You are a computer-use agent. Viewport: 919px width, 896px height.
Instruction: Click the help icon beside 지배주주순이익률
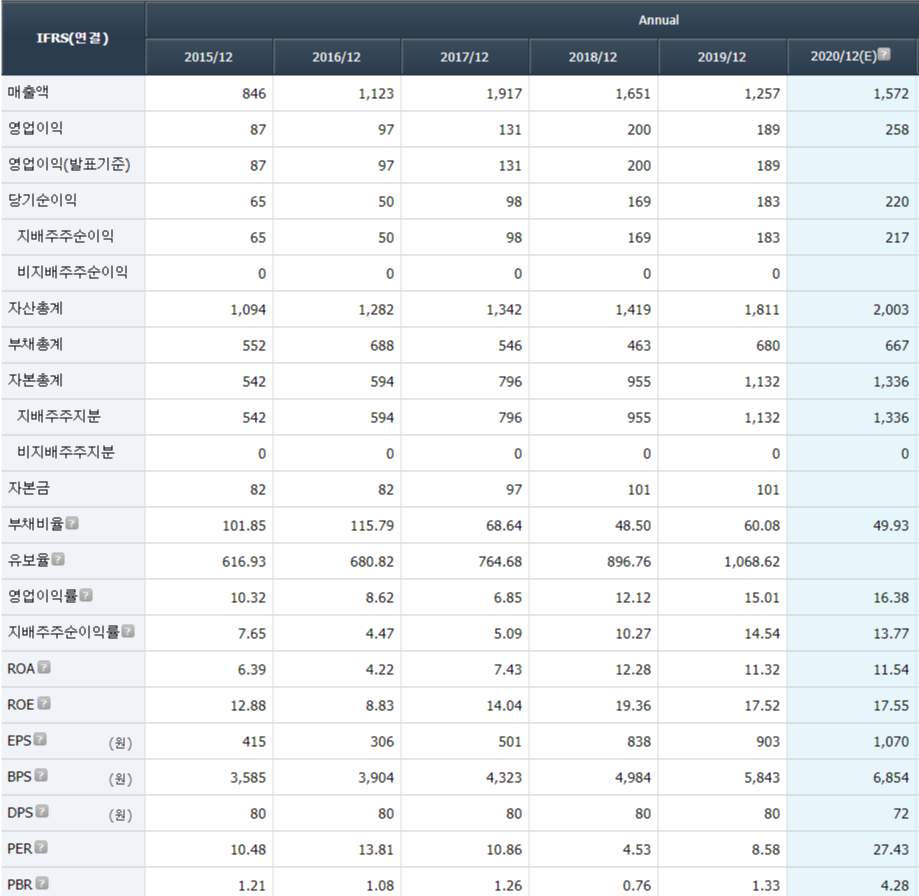tap(128, 631)
